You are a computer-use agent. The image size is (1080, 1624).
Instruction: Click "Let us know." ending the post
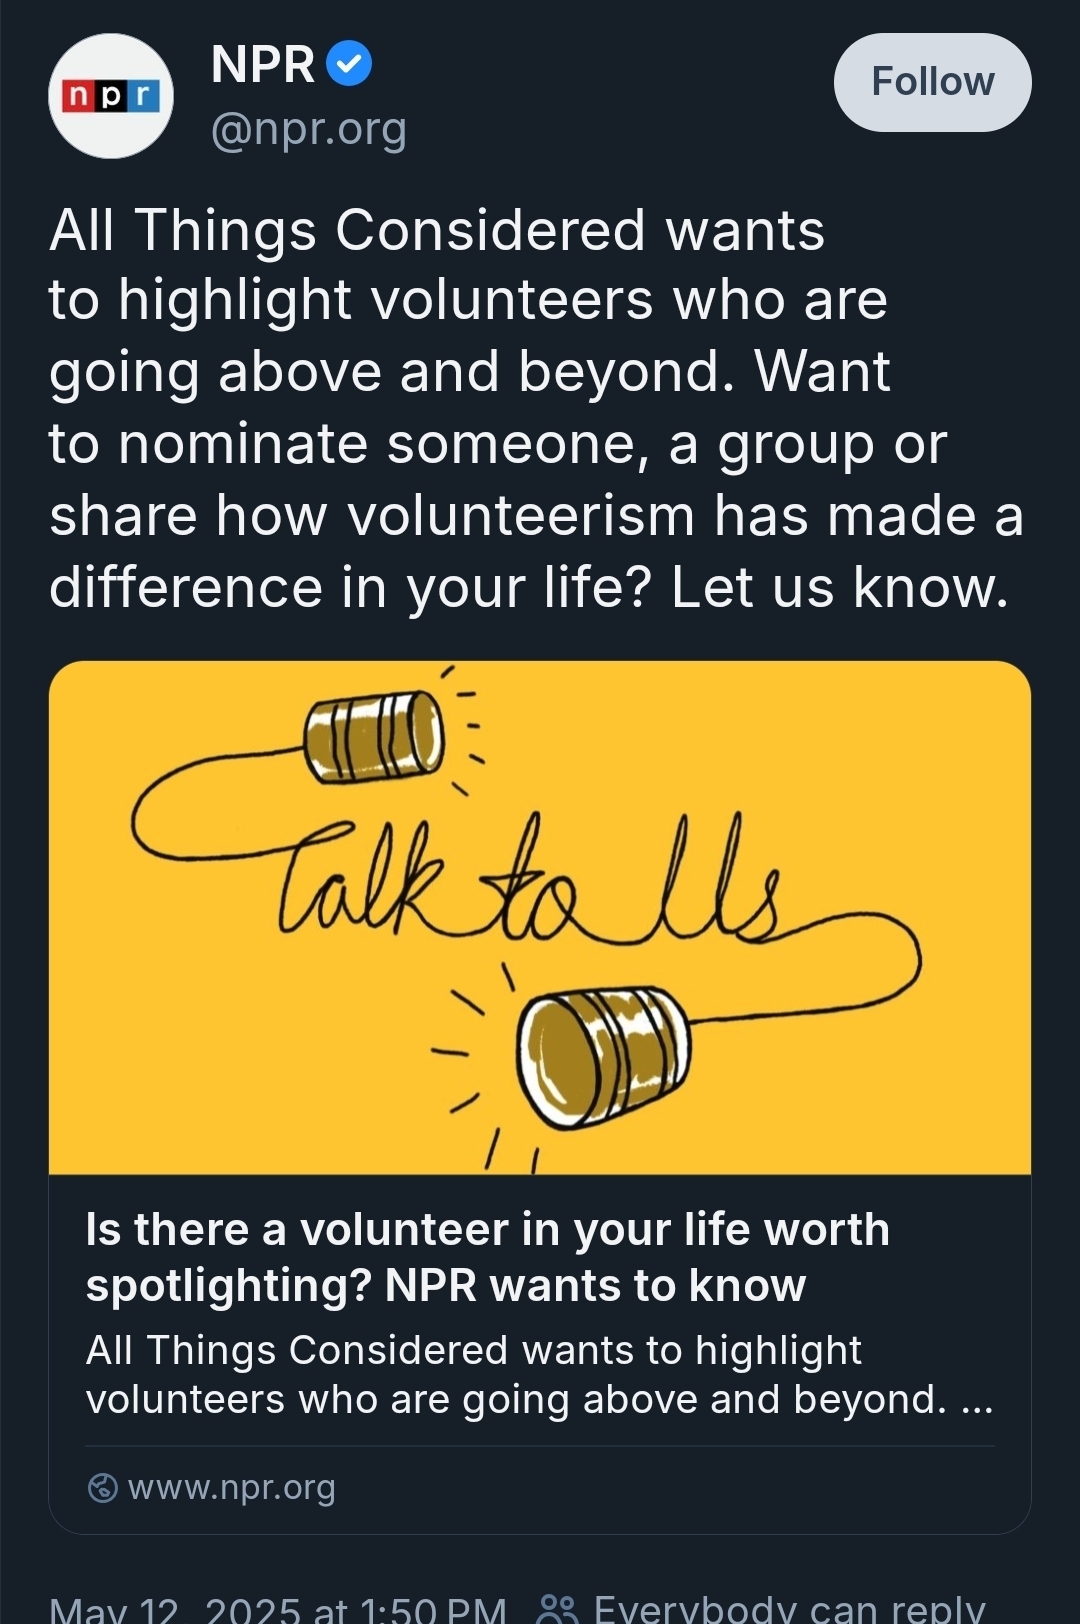tap(840, 587)
